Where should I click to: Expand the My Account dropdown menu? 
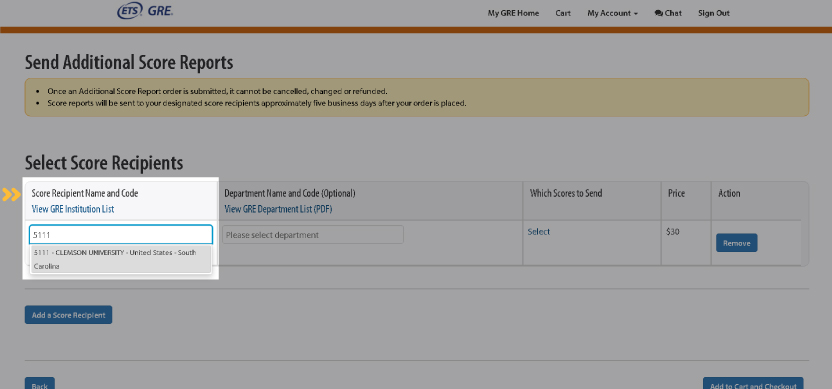click(x=612, y=13)
